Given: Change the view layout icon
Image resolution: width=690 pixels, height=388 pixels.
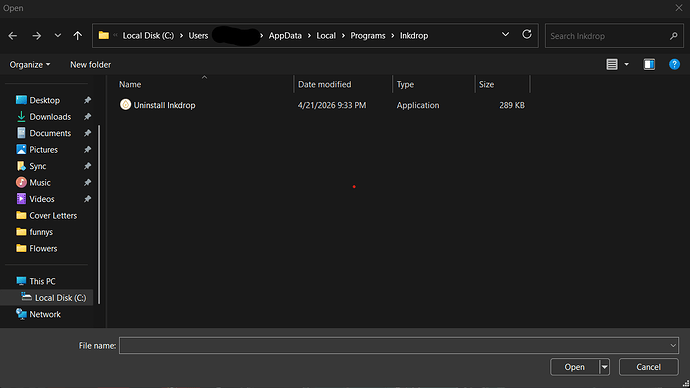Looking at the screenshot, I should coord(612,64).
